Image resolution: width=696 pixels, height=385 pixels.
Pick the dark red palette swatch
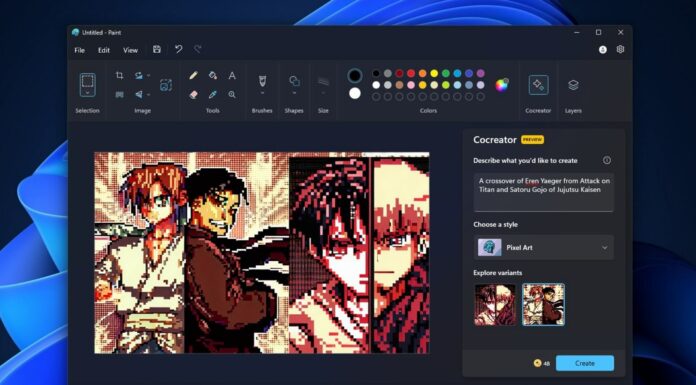click(399, 73)
